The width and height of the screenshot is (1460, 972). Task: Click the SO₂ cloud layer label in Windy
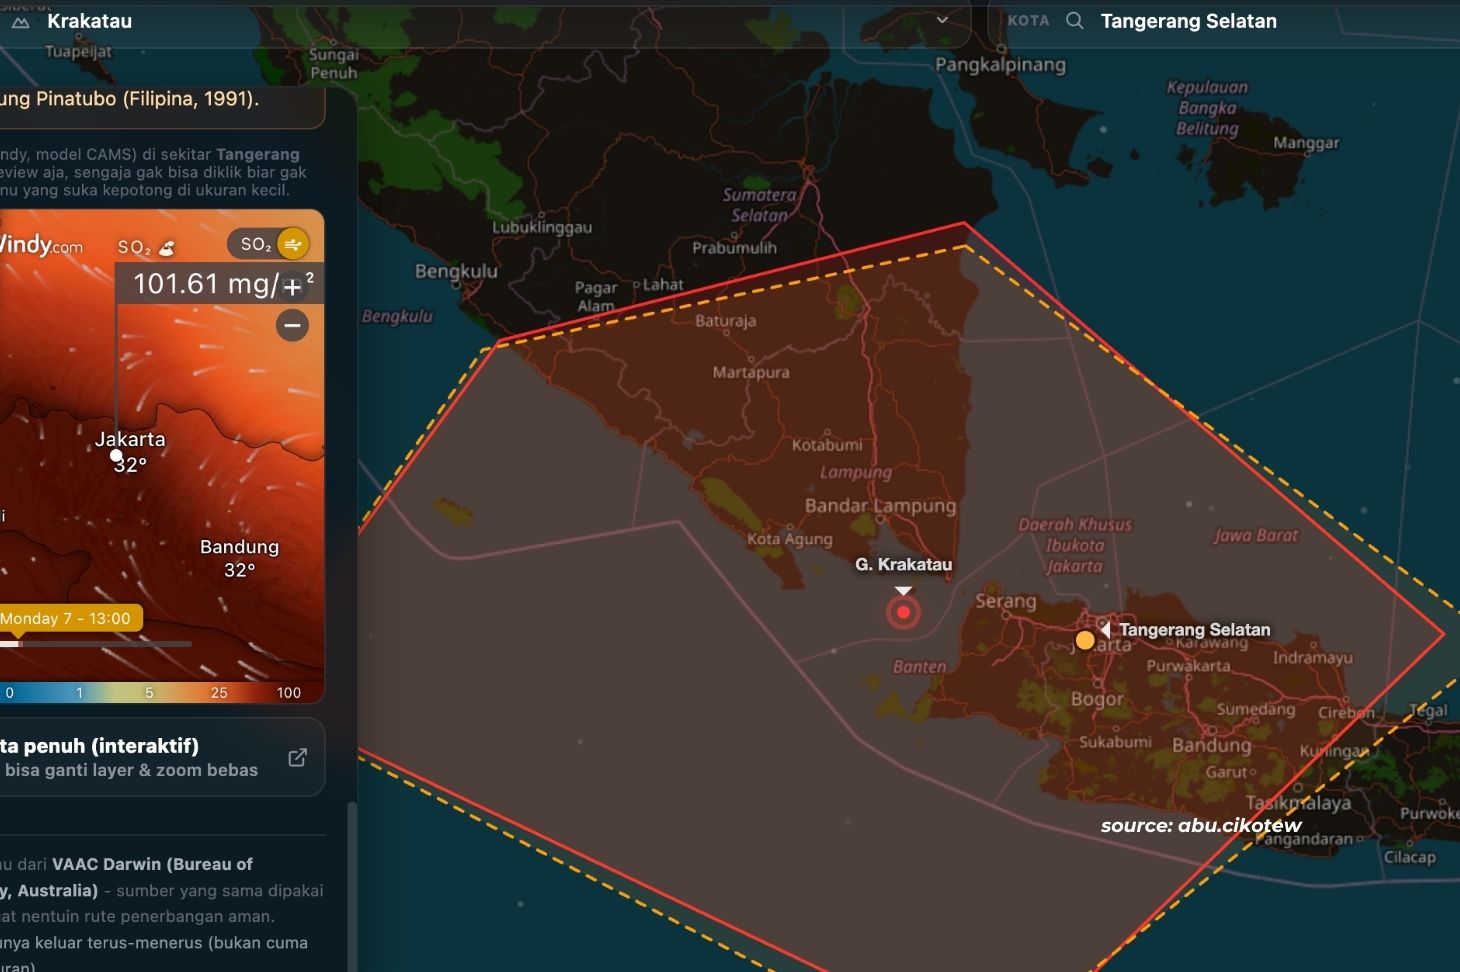146,247
